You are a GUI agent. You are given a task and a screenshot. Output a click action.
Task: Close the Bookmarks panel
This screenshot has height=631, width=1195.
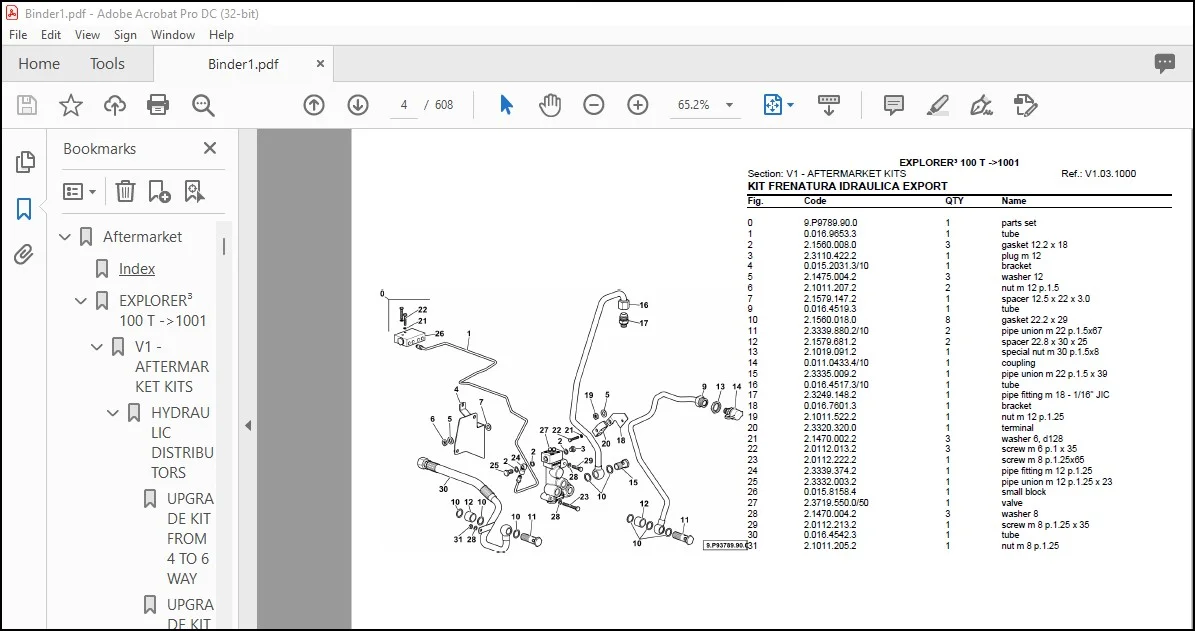point(210,149)
